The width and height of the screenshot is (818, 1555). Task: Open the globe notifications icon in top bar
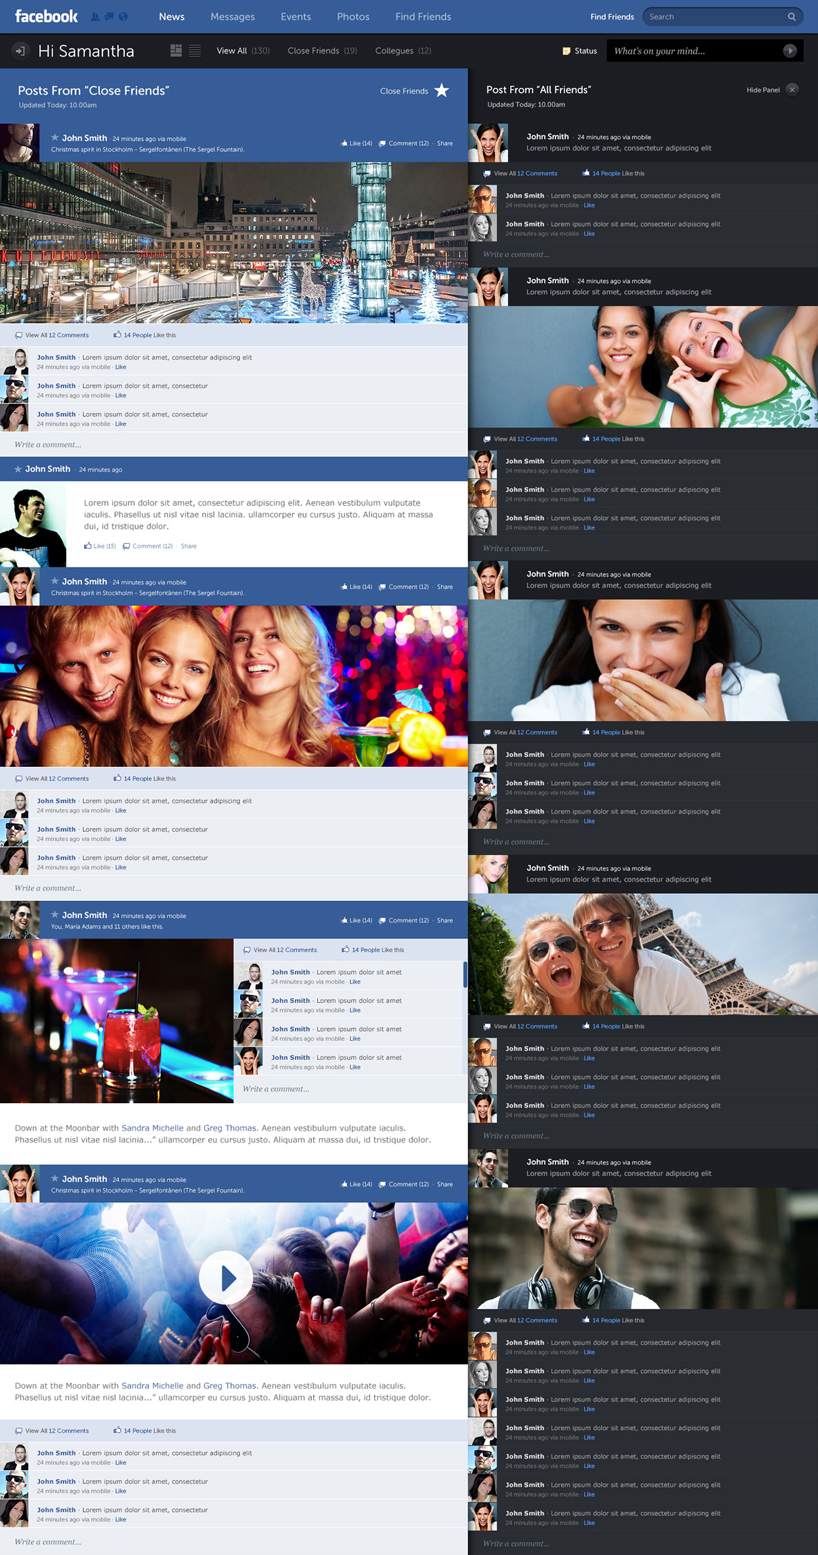click(123, 17)
